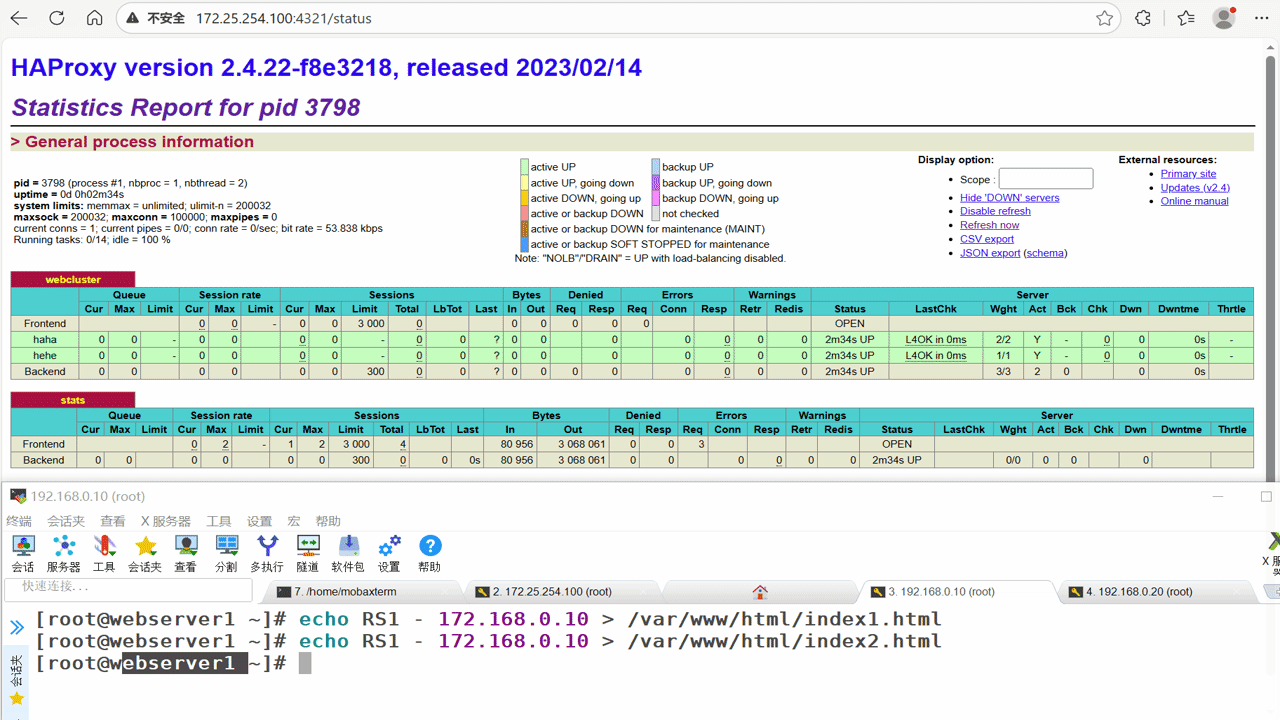
Task: Click L4OK in 0ms for hehe
Action: tap(936, 356)
